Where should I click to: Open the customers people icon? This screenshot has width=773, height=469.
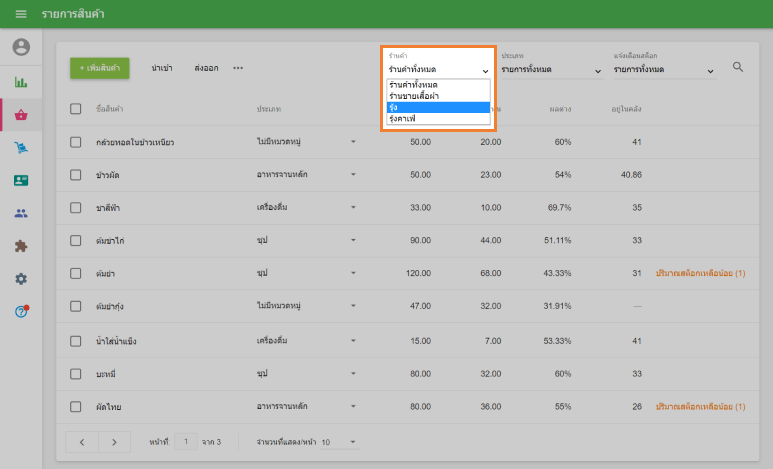(21, 213)
